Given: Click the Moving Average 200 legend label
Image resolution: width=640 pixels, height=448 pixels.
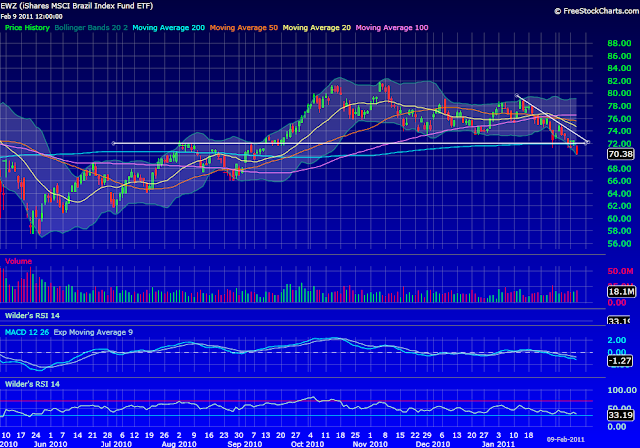Looking at the screenshot, I should click(169, 28).
